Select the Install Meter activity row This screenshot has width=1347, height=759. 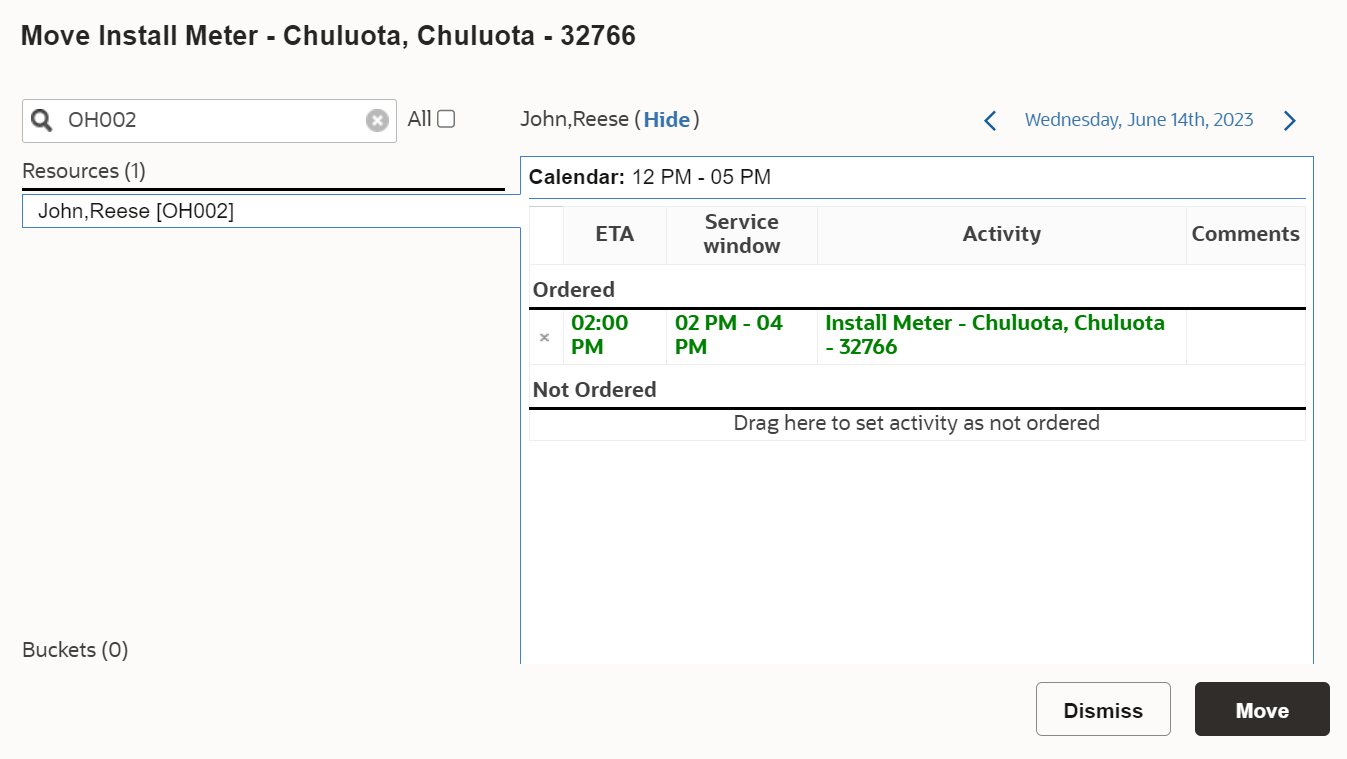[917, 336]
